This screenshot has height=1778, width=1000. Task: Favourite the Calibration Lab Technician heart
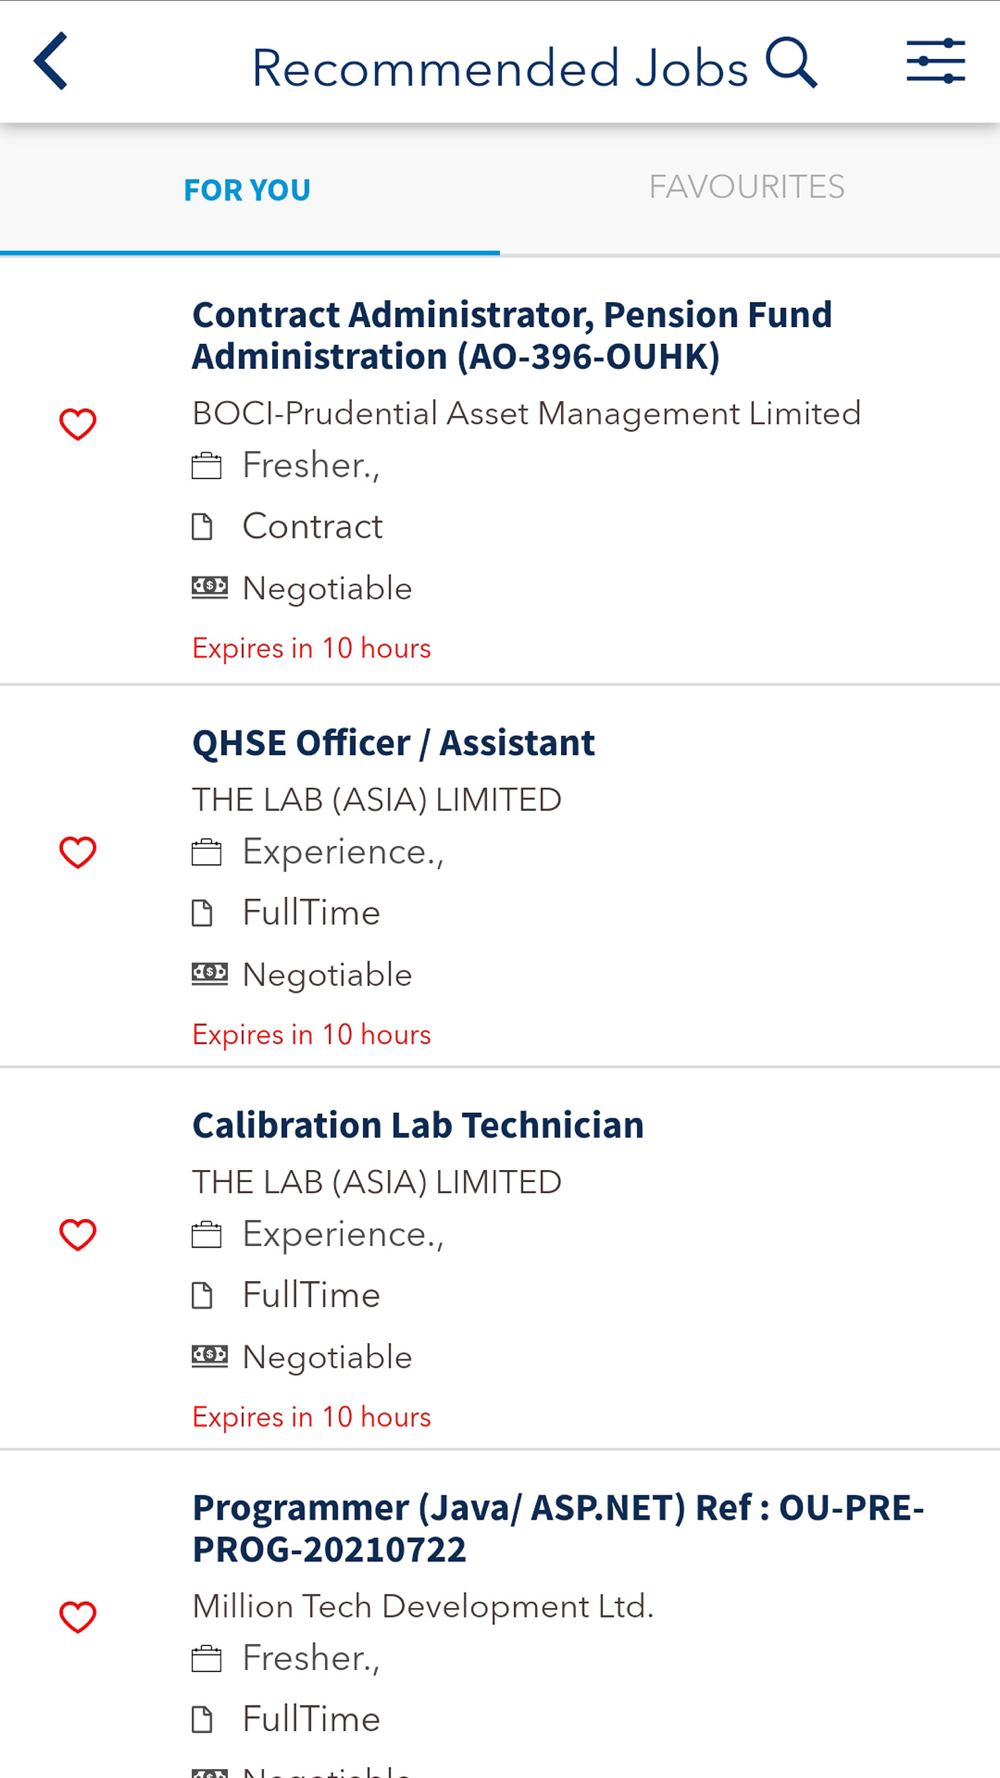coord(78,1235)
